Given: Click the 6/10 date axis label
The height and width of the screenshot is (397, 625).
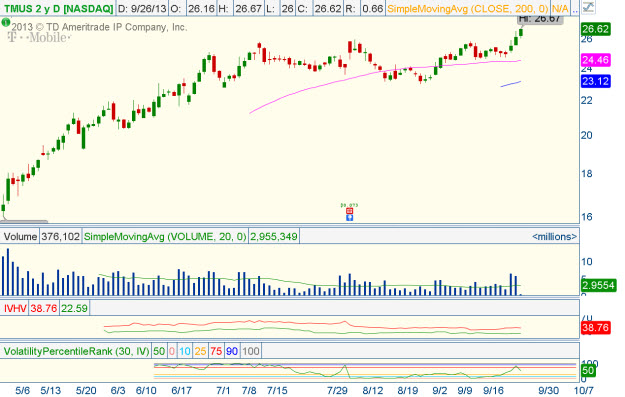Looking at the screenshot, I should (x=146, y=390).
